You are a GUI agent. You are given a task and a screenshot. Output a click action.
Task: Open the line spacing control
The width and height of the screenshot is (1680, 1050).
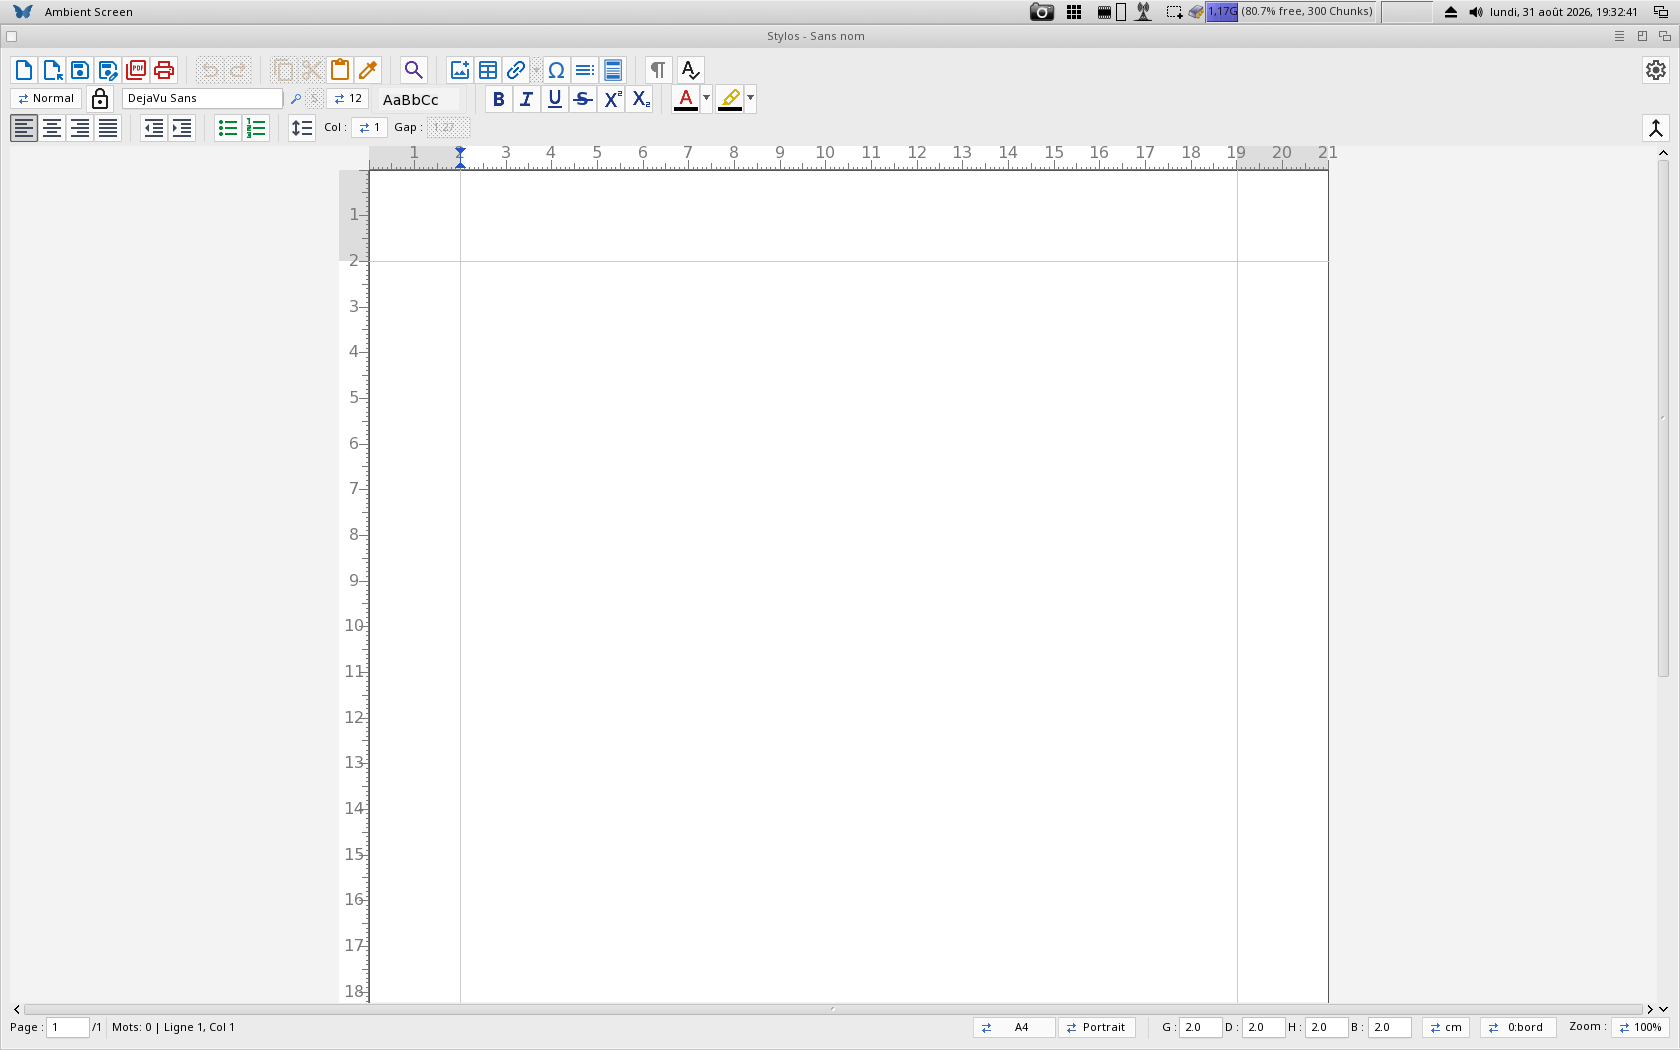pos(302,128)
